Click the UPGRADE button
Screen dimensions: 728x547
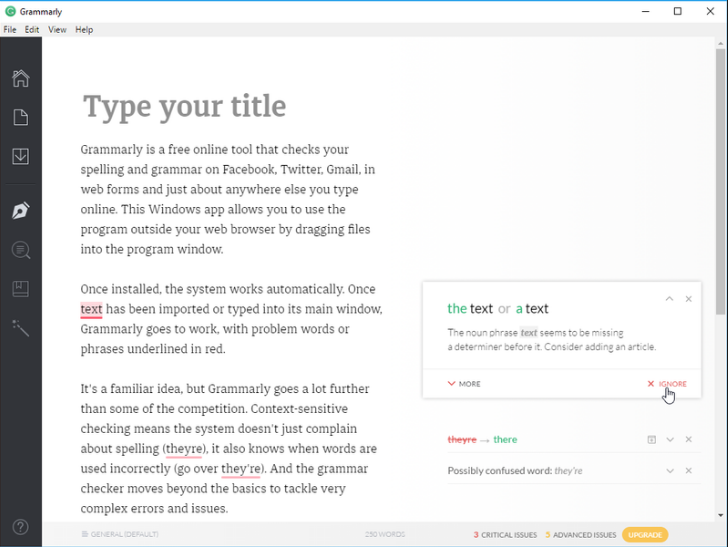[645, 534]
